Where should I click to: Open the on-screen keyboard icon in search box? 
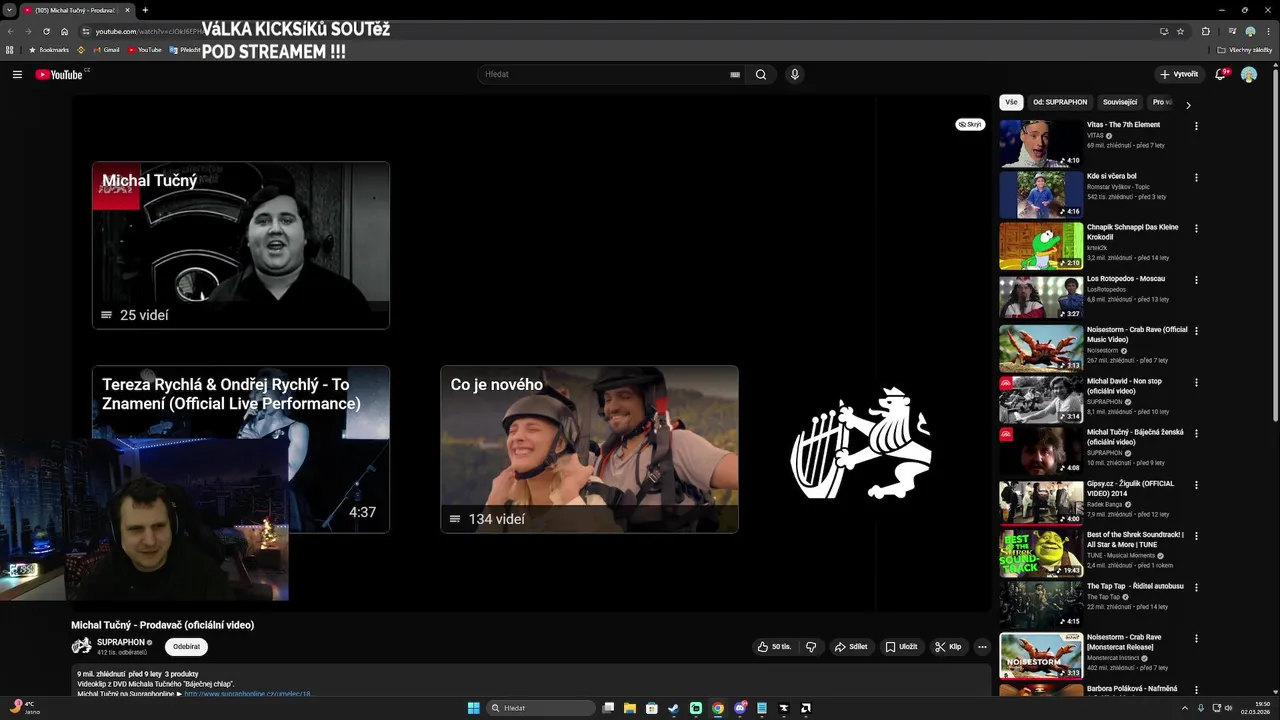coord(735,74)
